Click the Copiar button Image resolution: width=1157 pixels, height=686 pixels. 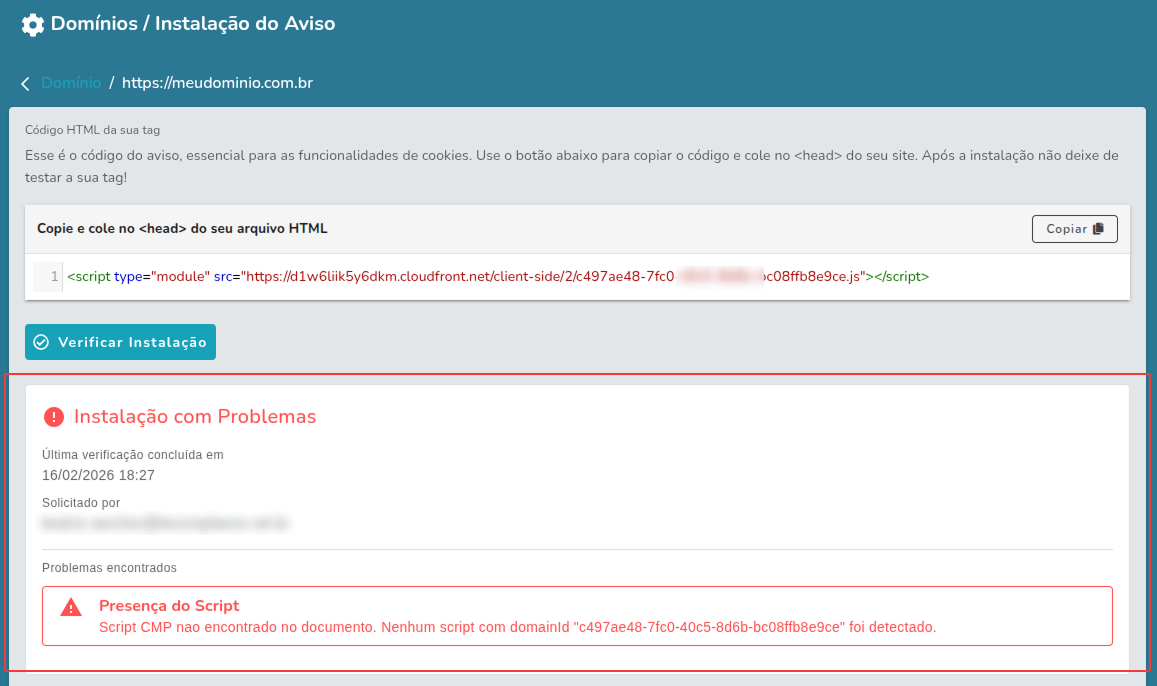coord(1074,228)
